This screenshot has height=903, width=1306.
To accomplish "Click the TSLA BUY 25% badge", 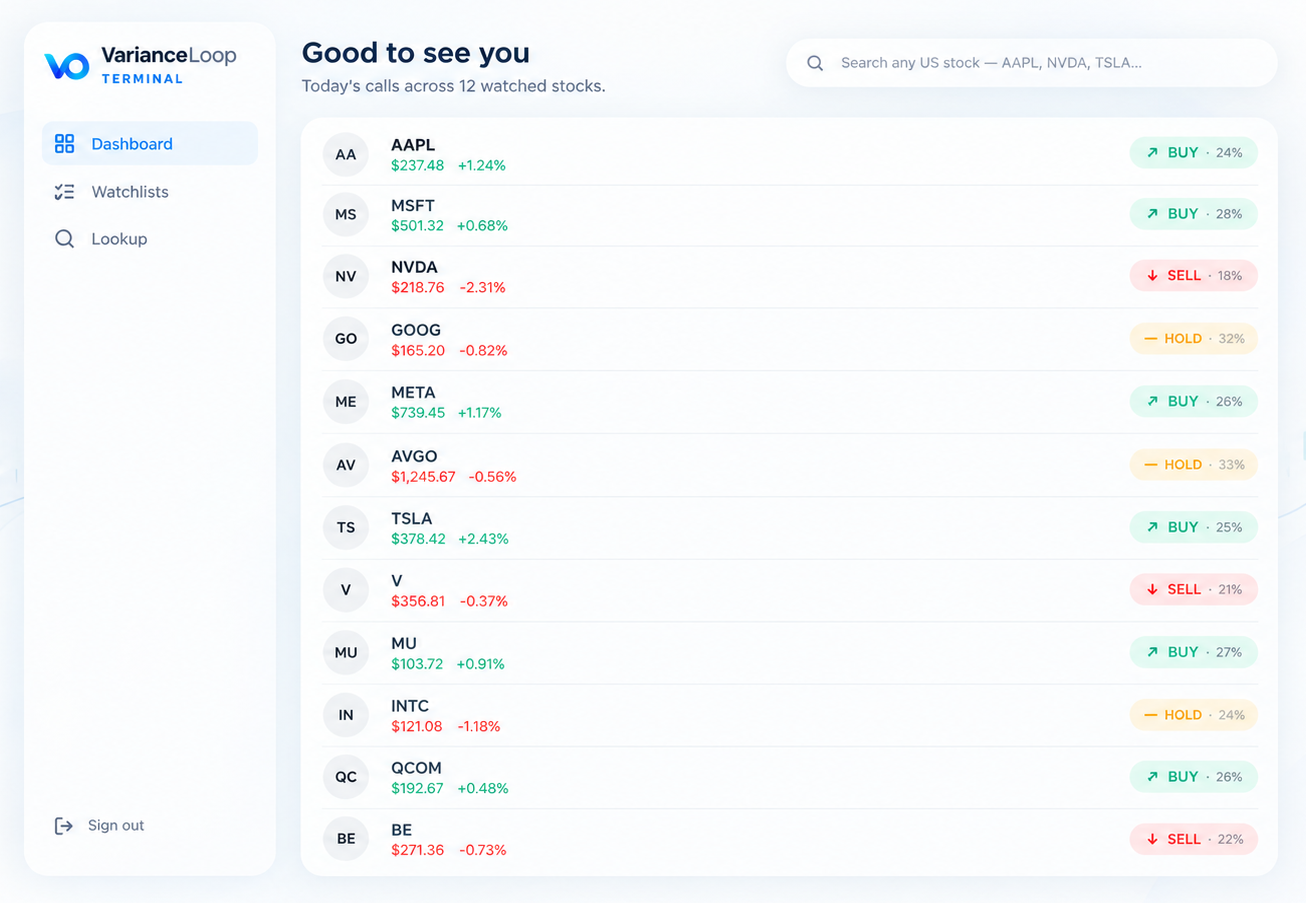I will click(x=1194, y=527).
